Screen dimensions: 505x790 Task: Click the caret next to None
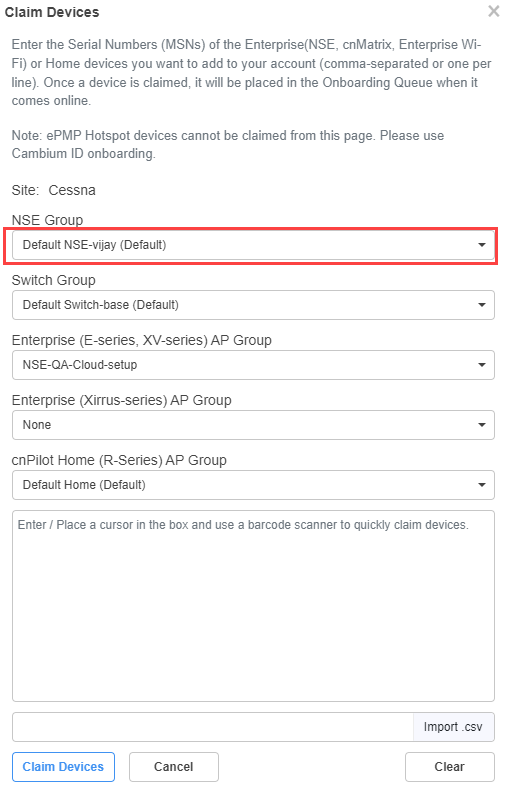pyautogui.click(x=482, y=425)
